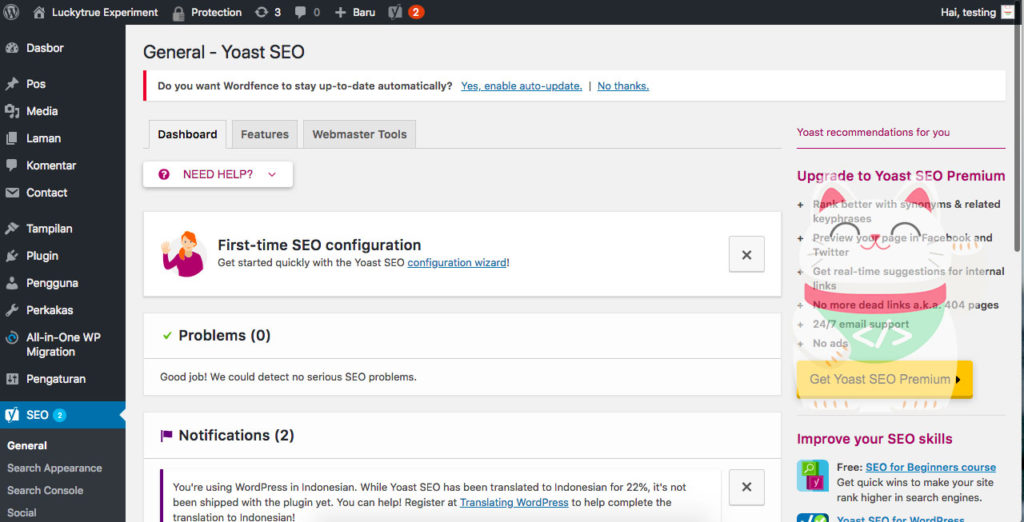Screen dimensions: 1024x522
Task: Open Luckytrue Experiment site home link
Action: (x=95, y=12)
